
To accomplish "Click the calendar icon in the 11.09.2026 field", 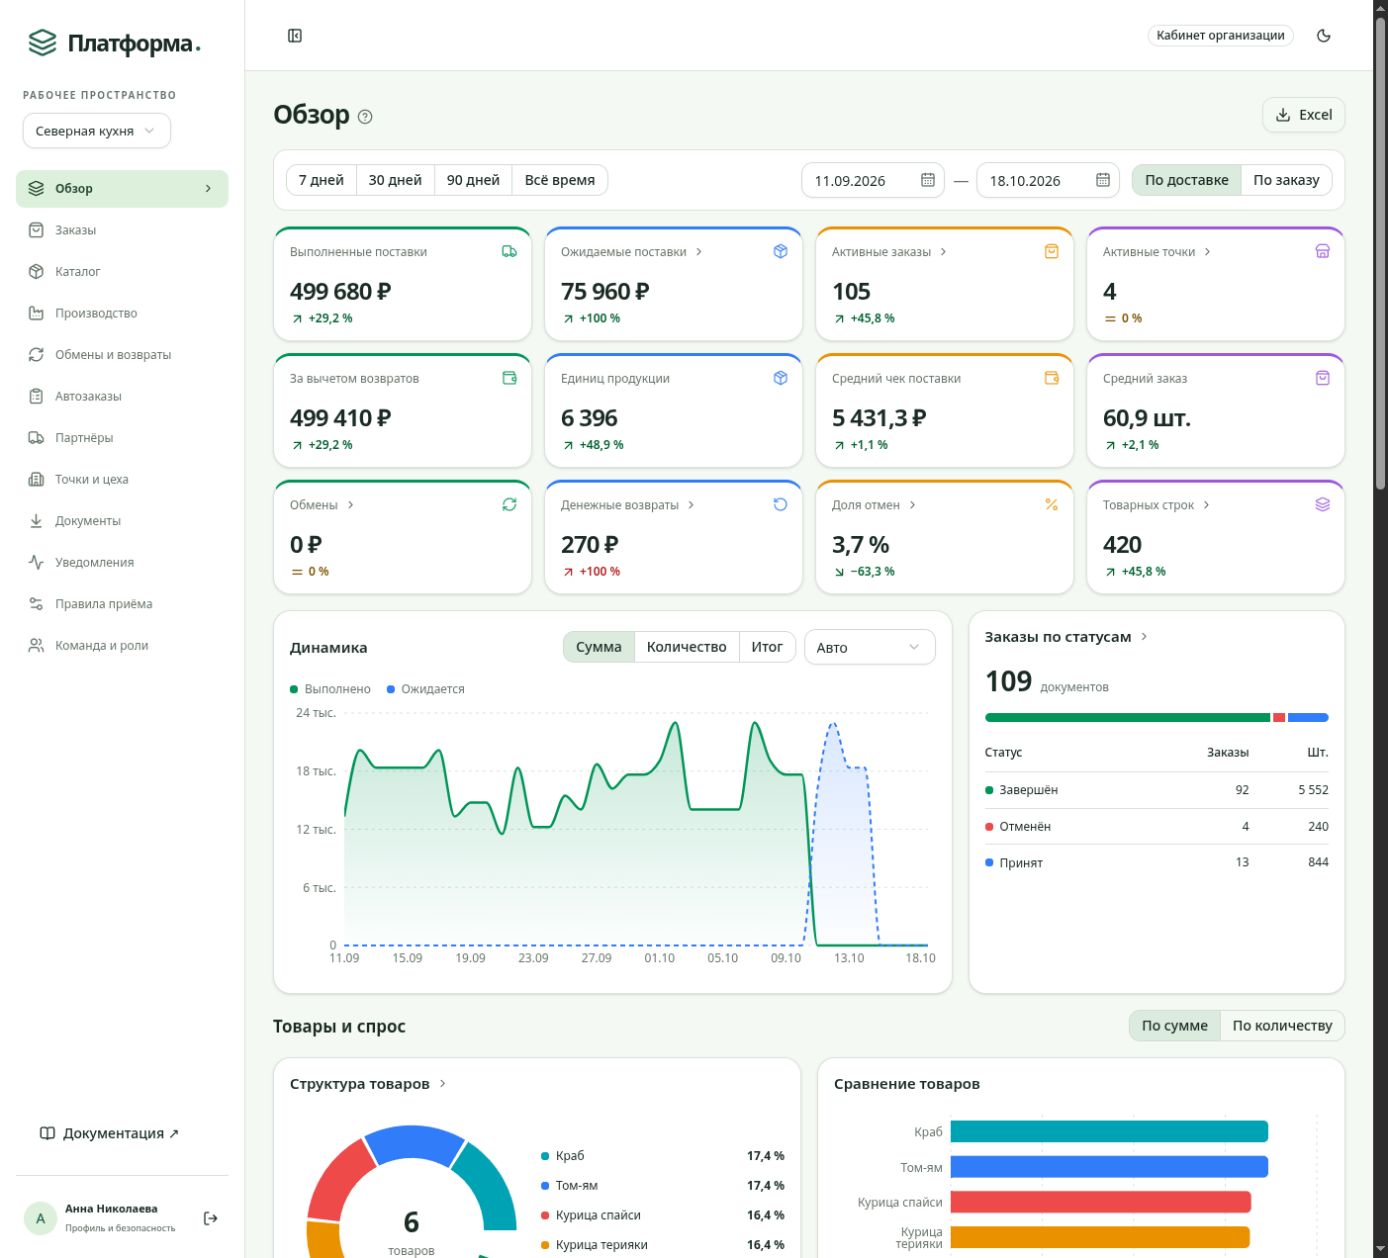I will coord(928,180).
